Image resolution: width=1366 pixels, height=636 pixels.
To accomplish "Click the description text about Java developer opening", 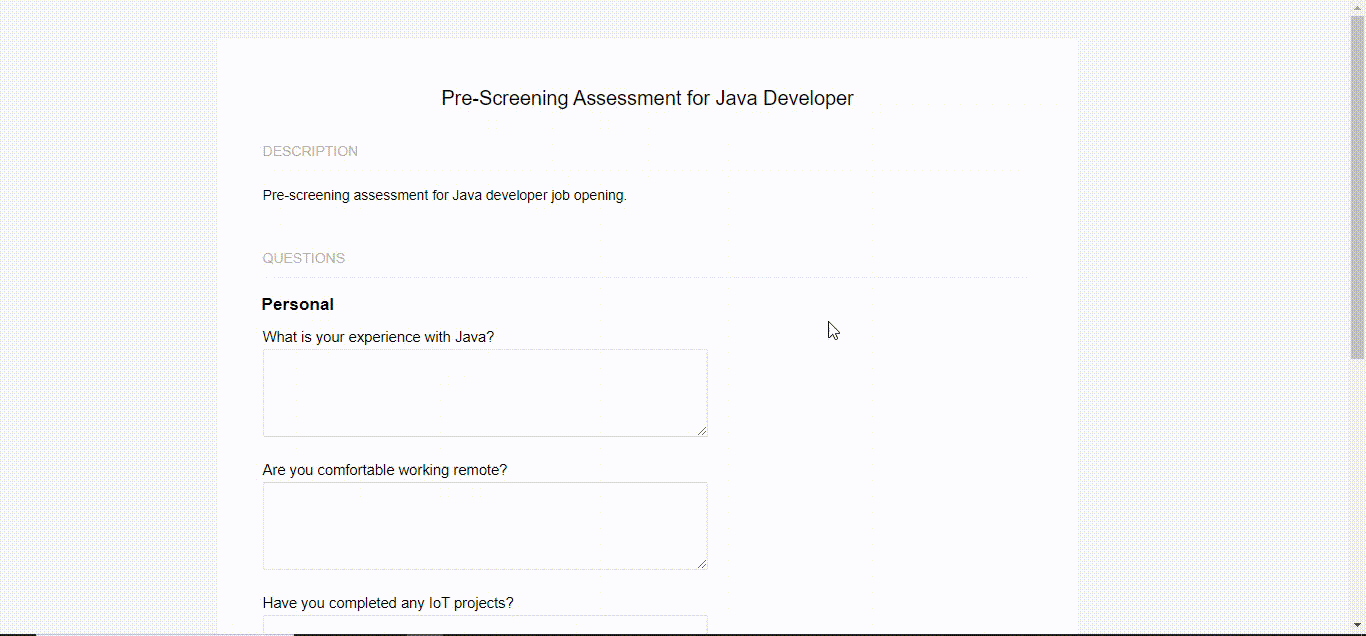I will coord(444,194).
